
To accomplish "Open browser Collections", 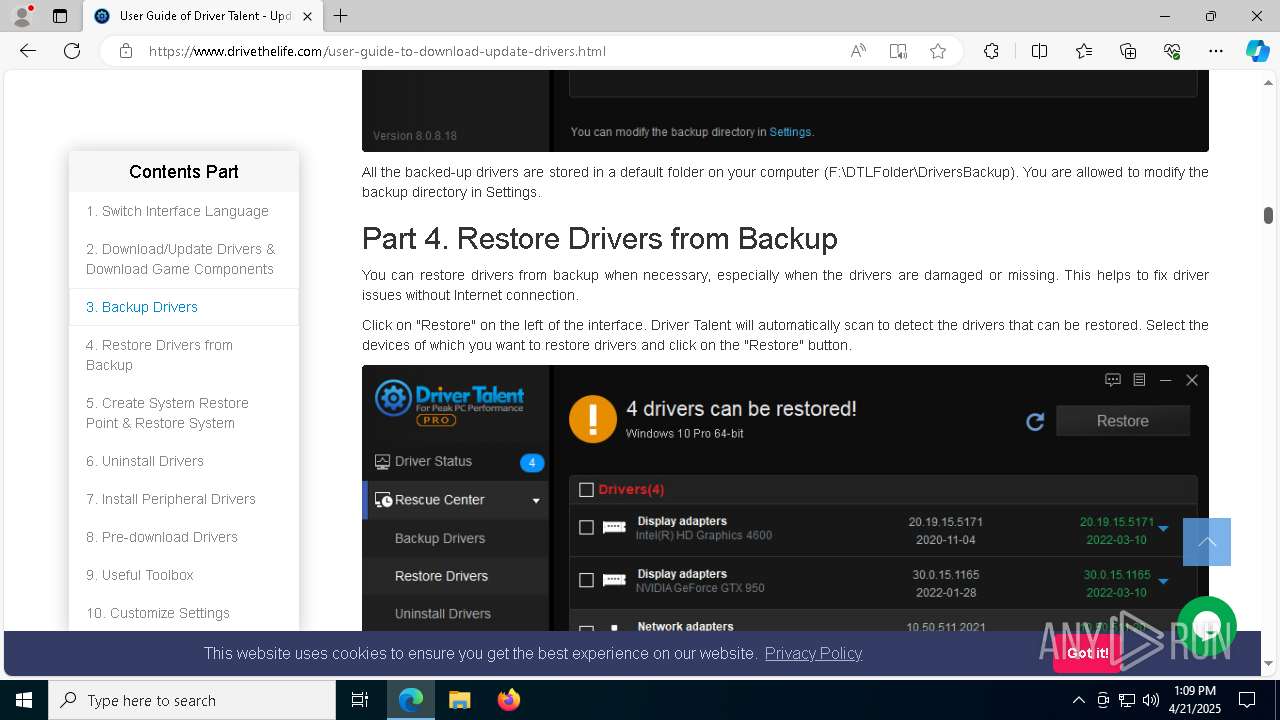I will point(1128,51).
